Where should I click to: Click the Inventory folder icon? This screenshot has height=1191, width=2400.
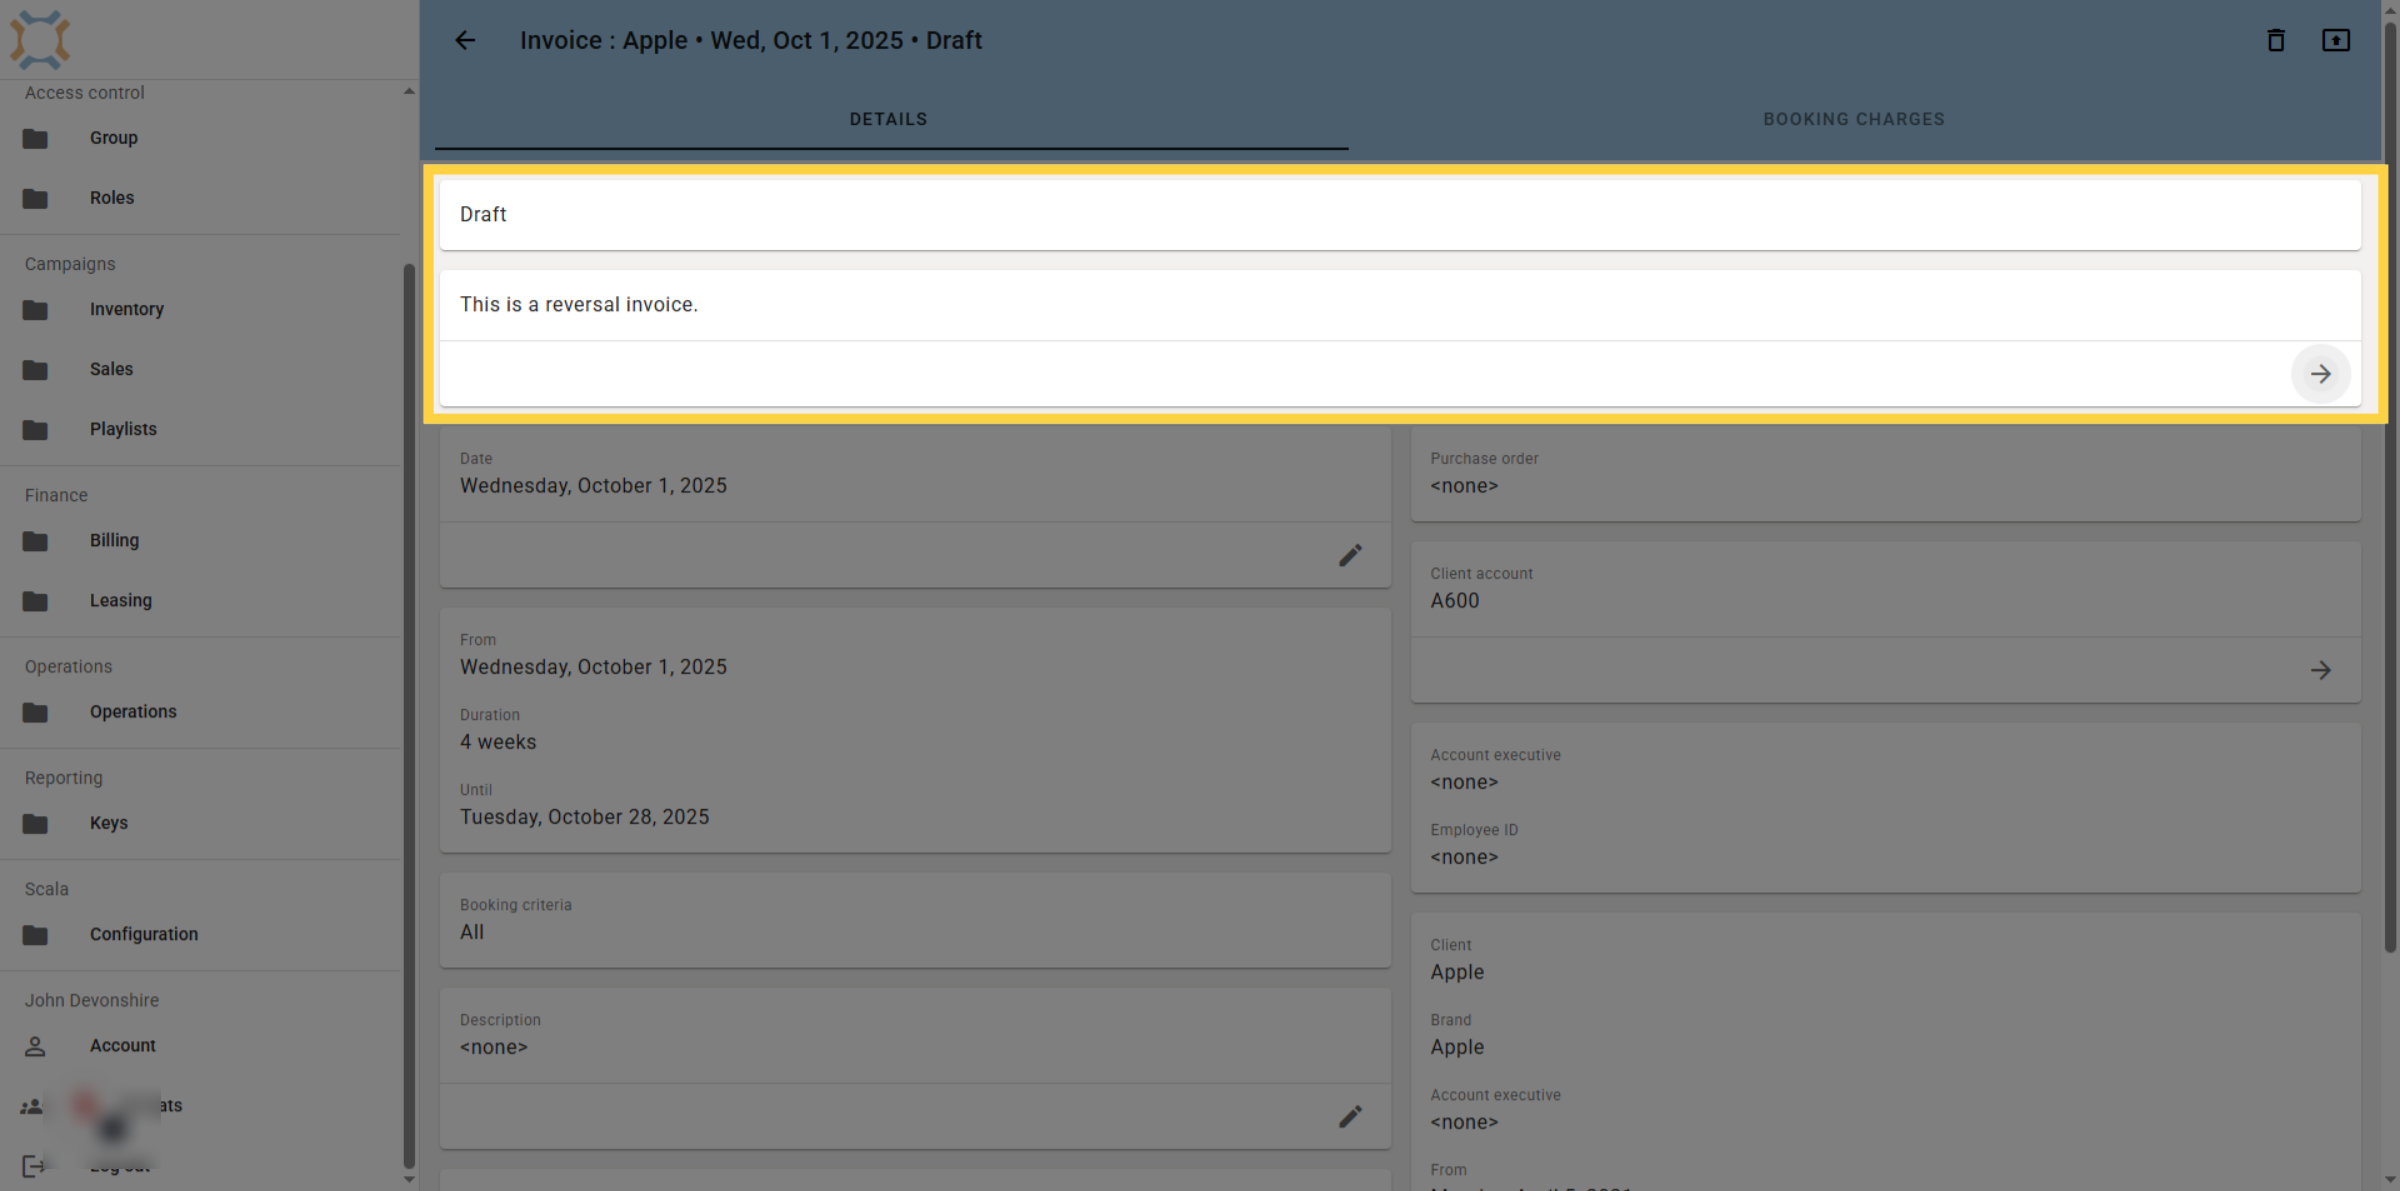tap(35, 310)
